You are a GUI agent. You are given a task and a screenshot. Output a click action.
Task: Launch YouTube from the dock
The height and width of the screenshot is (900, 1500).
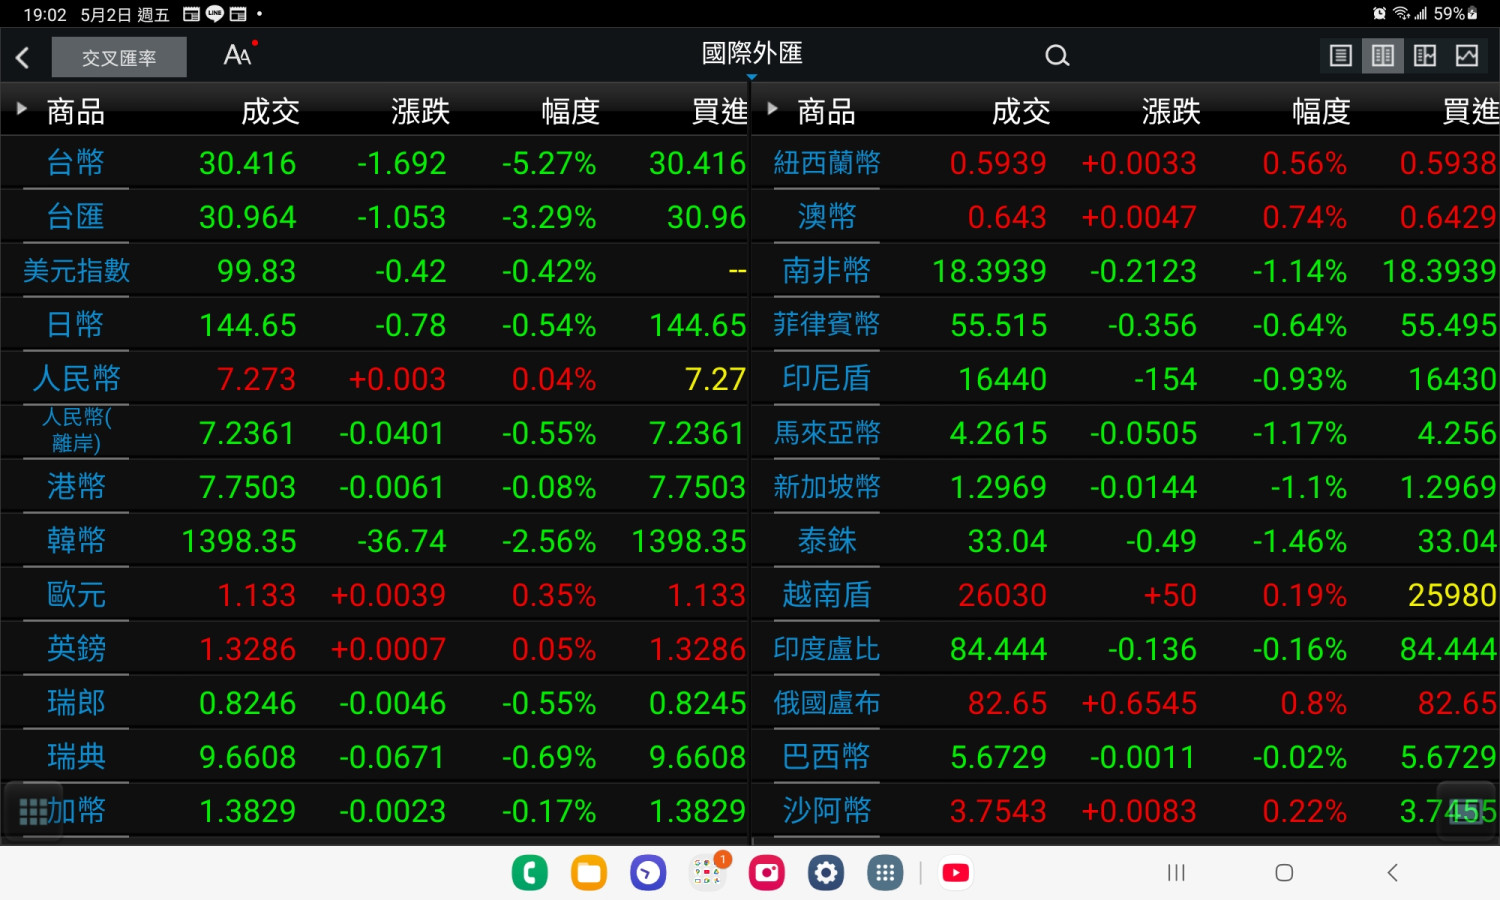coord(956,873)
